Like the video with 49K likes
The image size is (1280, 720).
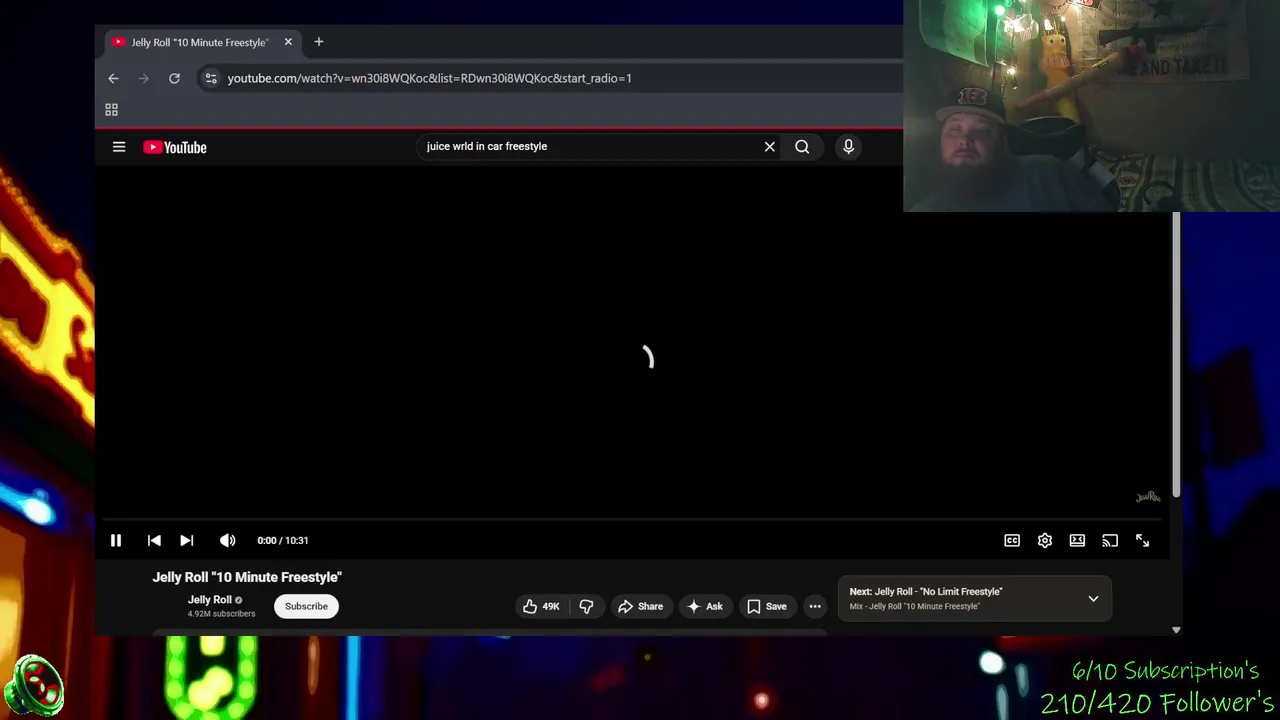(x=541, y=606)
